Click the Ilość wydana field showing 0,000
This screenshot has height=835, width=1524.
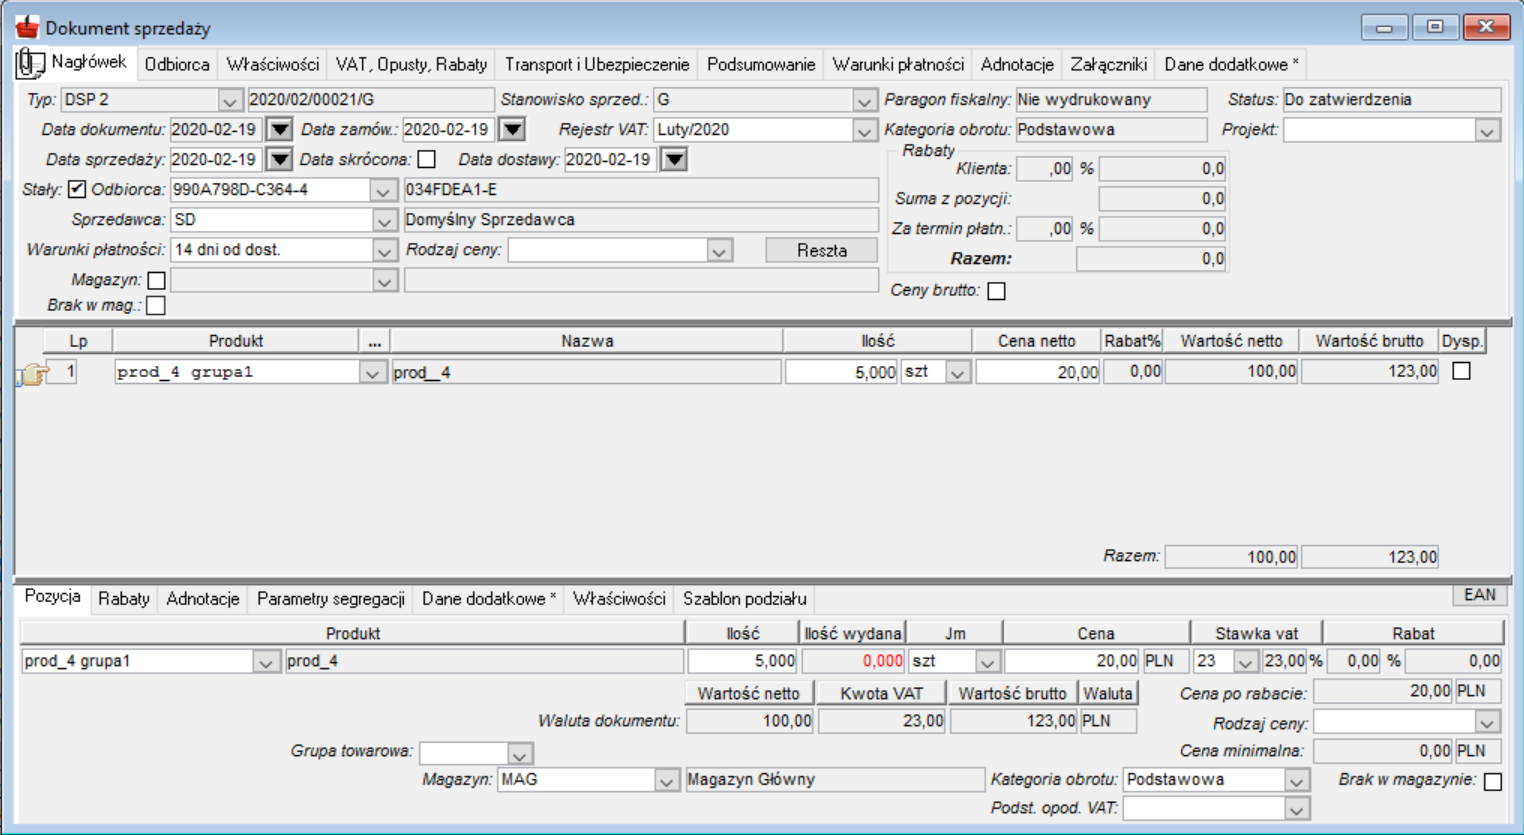[x=853, y=661]
